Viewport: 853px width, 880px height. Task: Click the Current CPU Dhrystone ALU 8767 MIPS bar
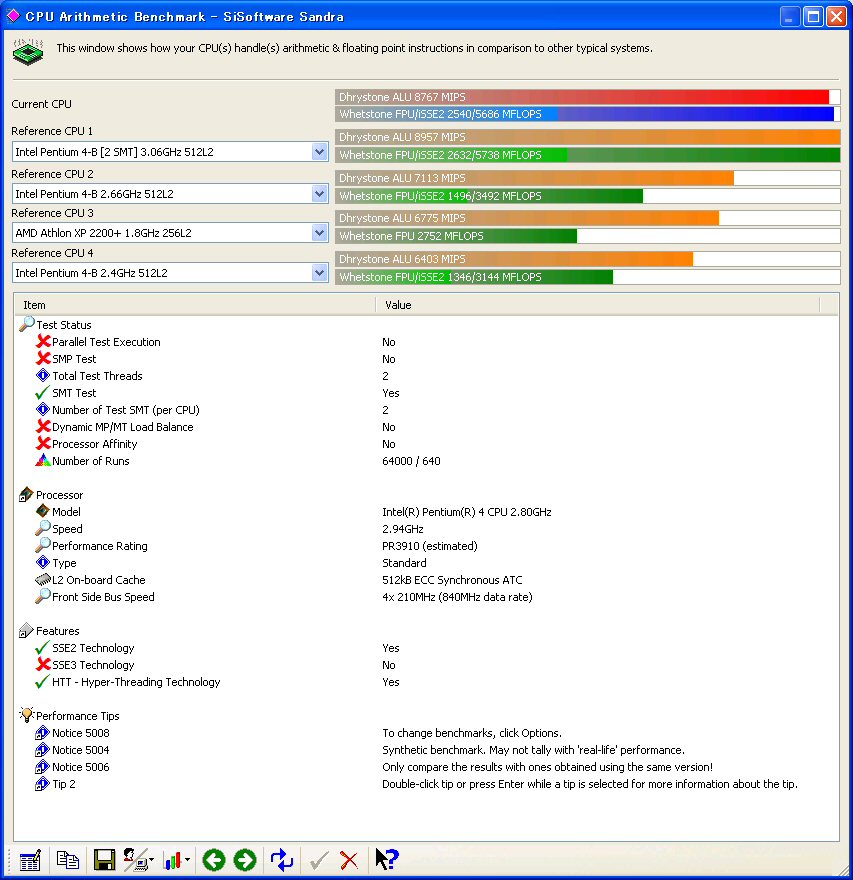tap(588, 97)
